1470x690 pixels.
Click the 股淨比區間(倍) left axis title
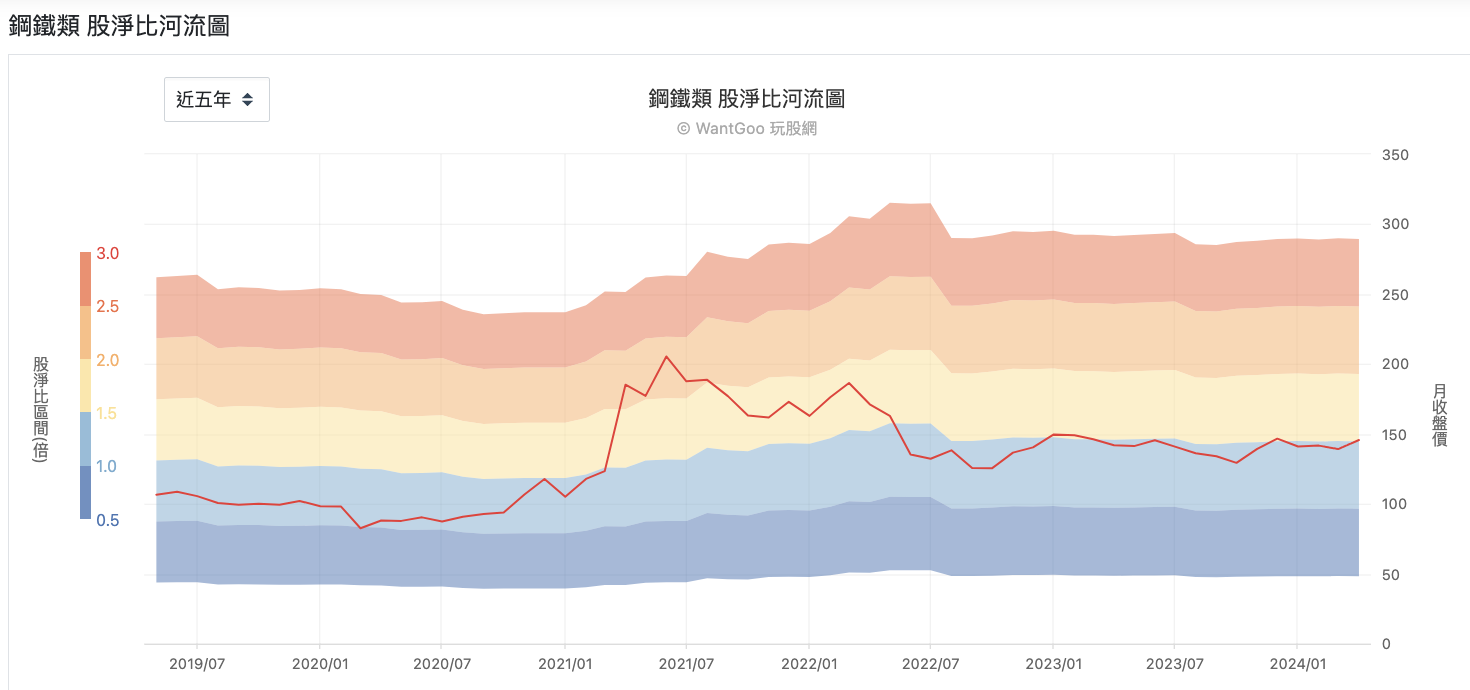tap(40, 409)
